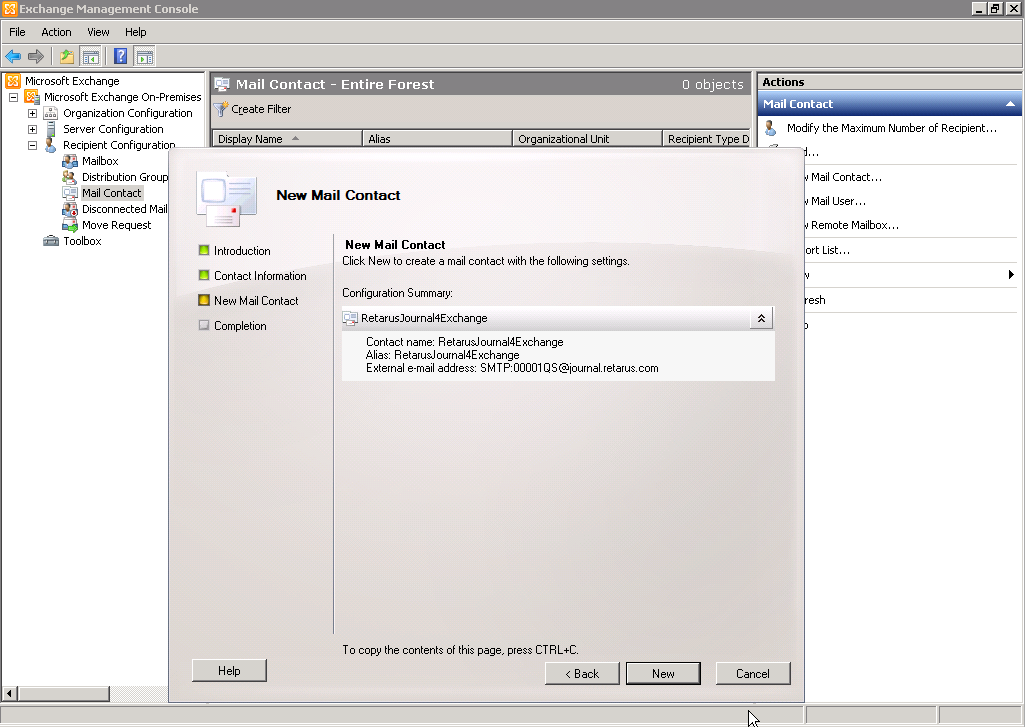Screen dimensions: 1025x727
Task: Click the Back arrow toolbar icon
Action: click(x=13, y=57)
